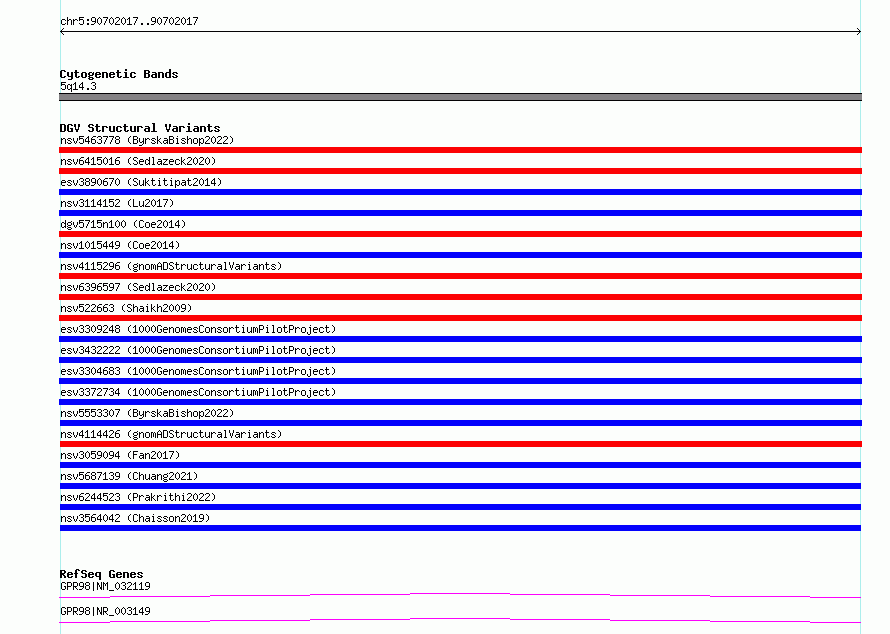Open variant nsv3059094 (Fan2017) label
Screen dimensions: 890x634
[x=120, y=455]
